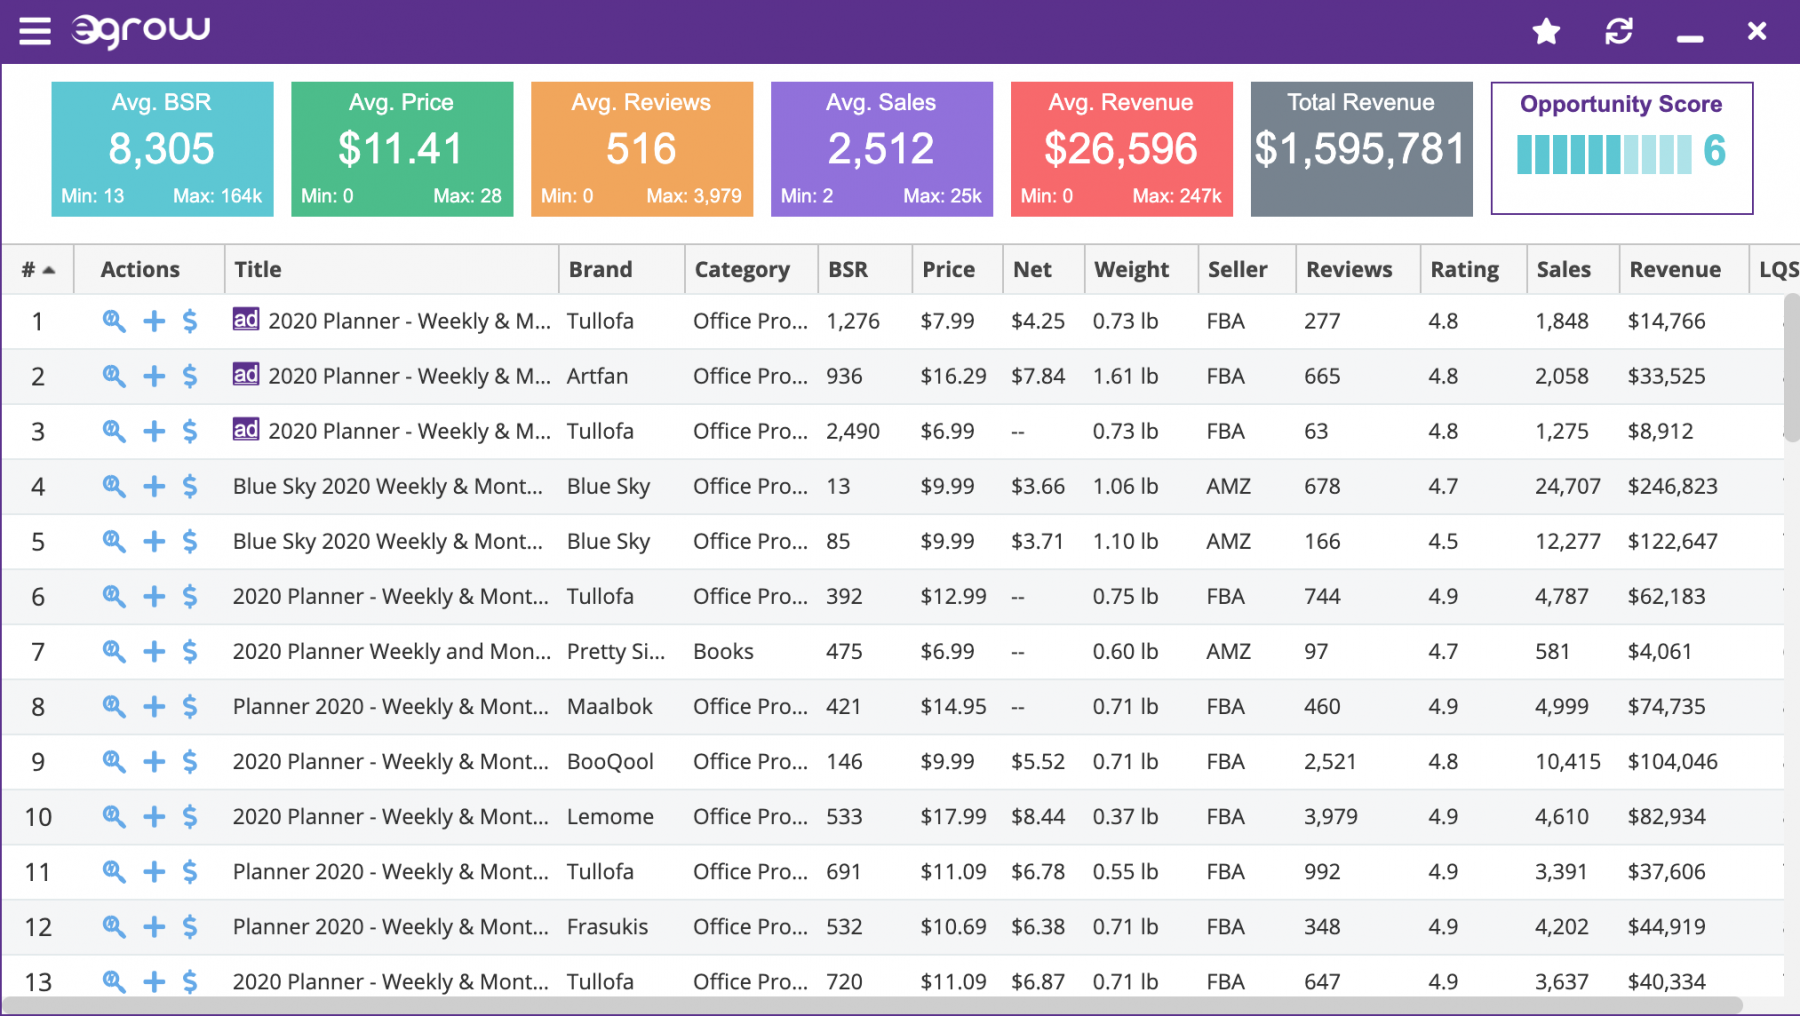
Task: Click magnifier icon for Maalbok row 8
Action: coord(114,706)
